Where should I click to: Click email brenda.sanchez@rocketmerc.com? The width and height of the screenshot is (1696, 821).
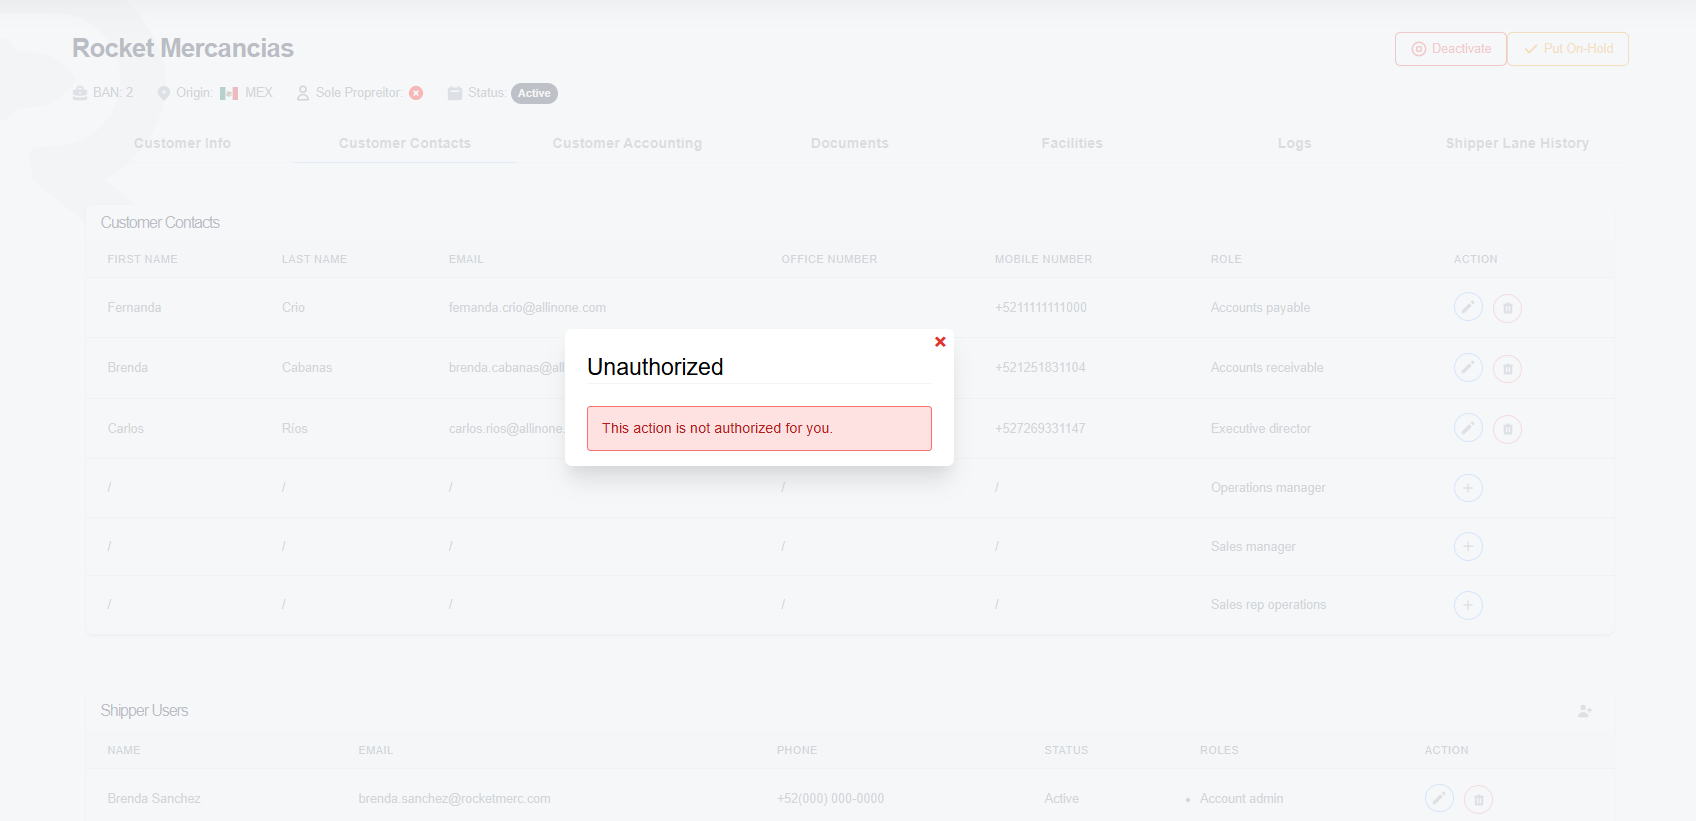coord(455,798)
